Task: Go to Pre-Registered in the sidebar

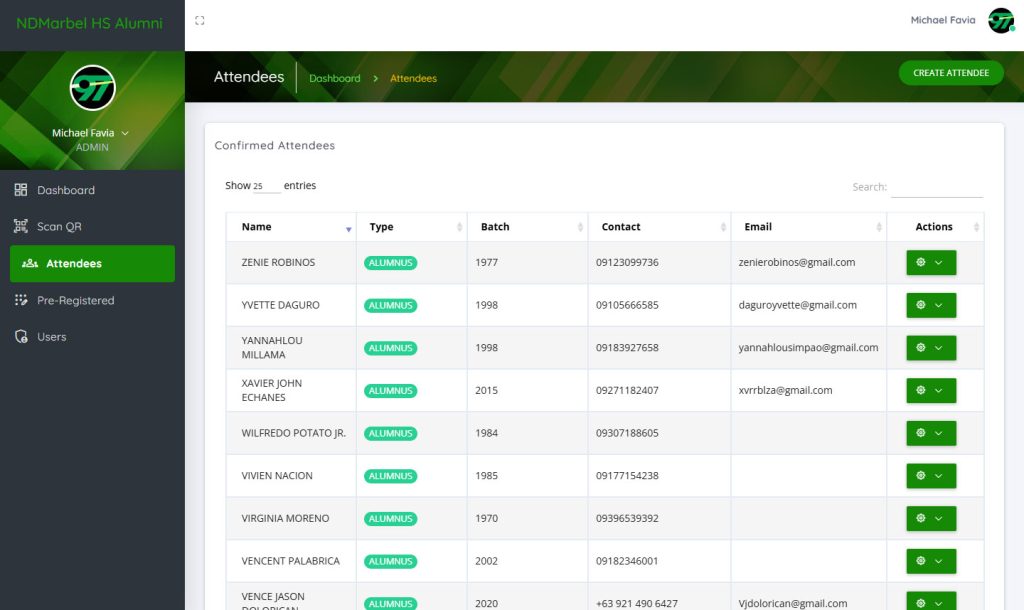Action: point(75,300)
